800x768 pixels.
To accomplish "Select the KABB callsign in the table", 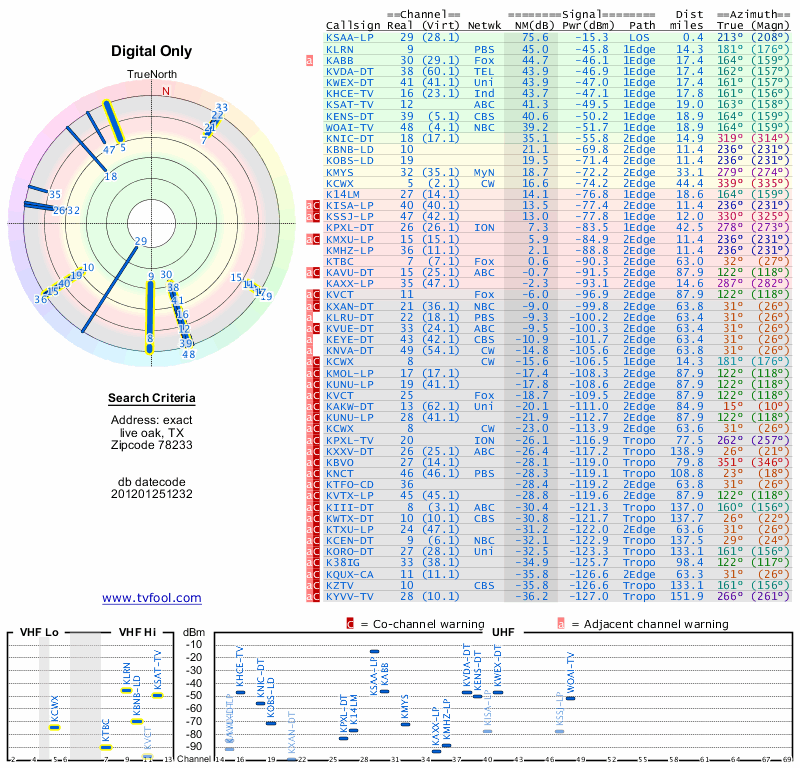I will pos(340,60).
